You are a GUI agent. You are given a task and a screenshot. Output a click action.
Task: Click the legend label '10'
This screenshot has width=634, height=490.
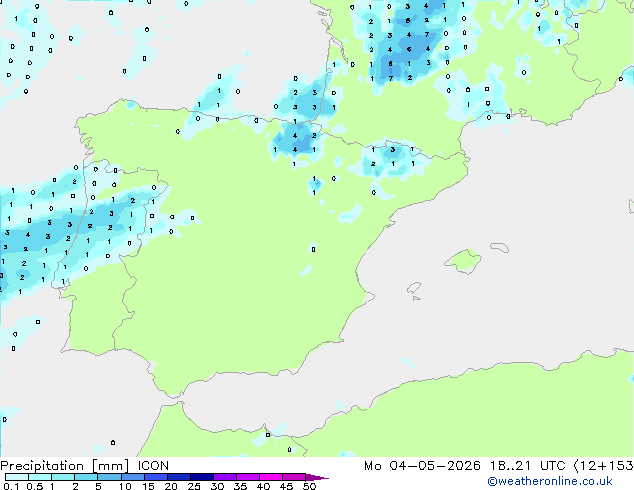[125, 486]
